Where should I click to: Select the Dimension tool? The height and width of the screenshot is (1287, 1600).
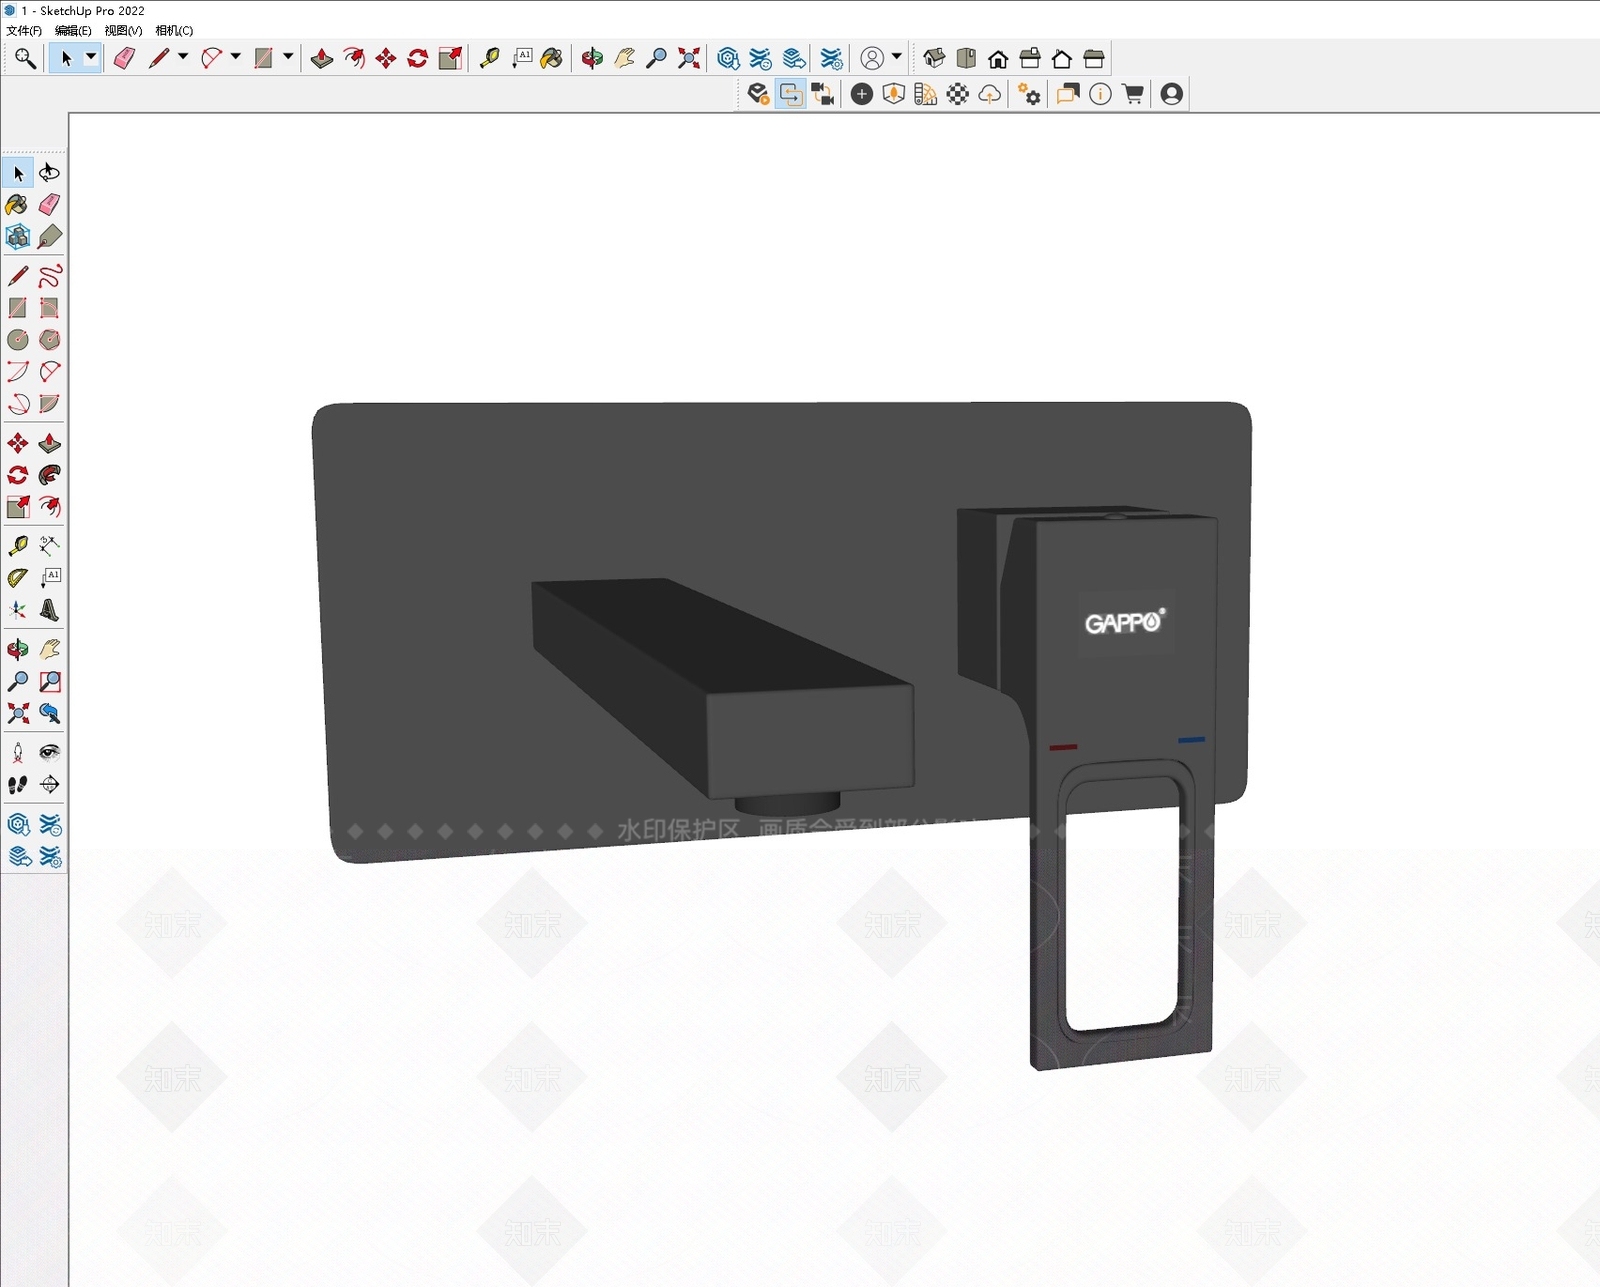49,546
